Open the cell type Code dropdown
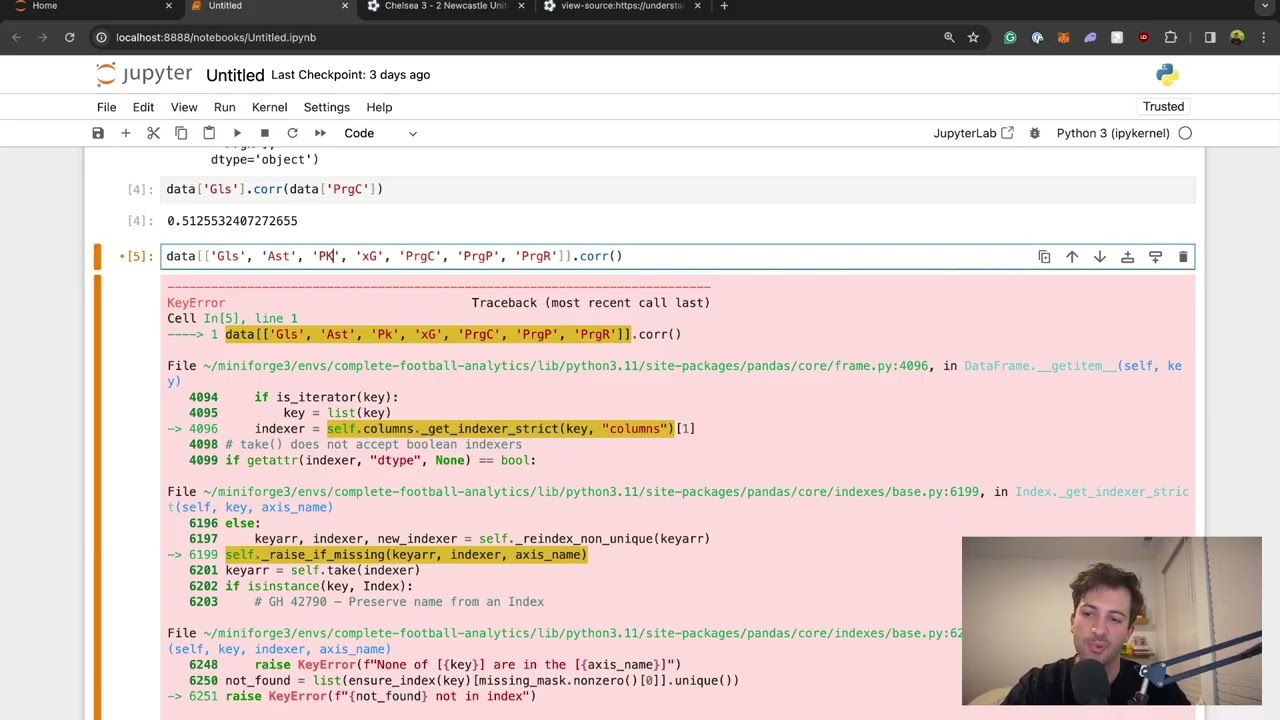 point(380,133)
